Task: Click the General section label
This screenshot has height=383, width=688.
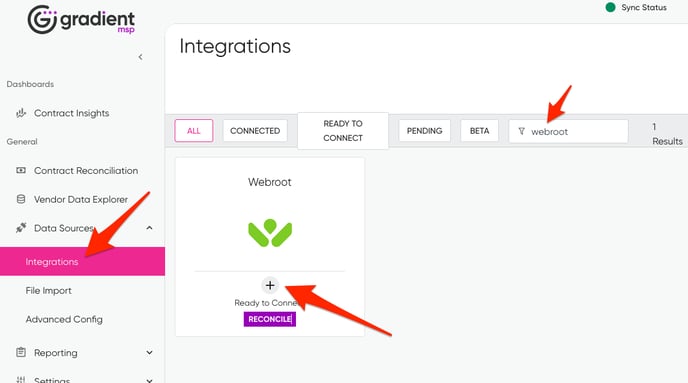Action: pos(22,142)
